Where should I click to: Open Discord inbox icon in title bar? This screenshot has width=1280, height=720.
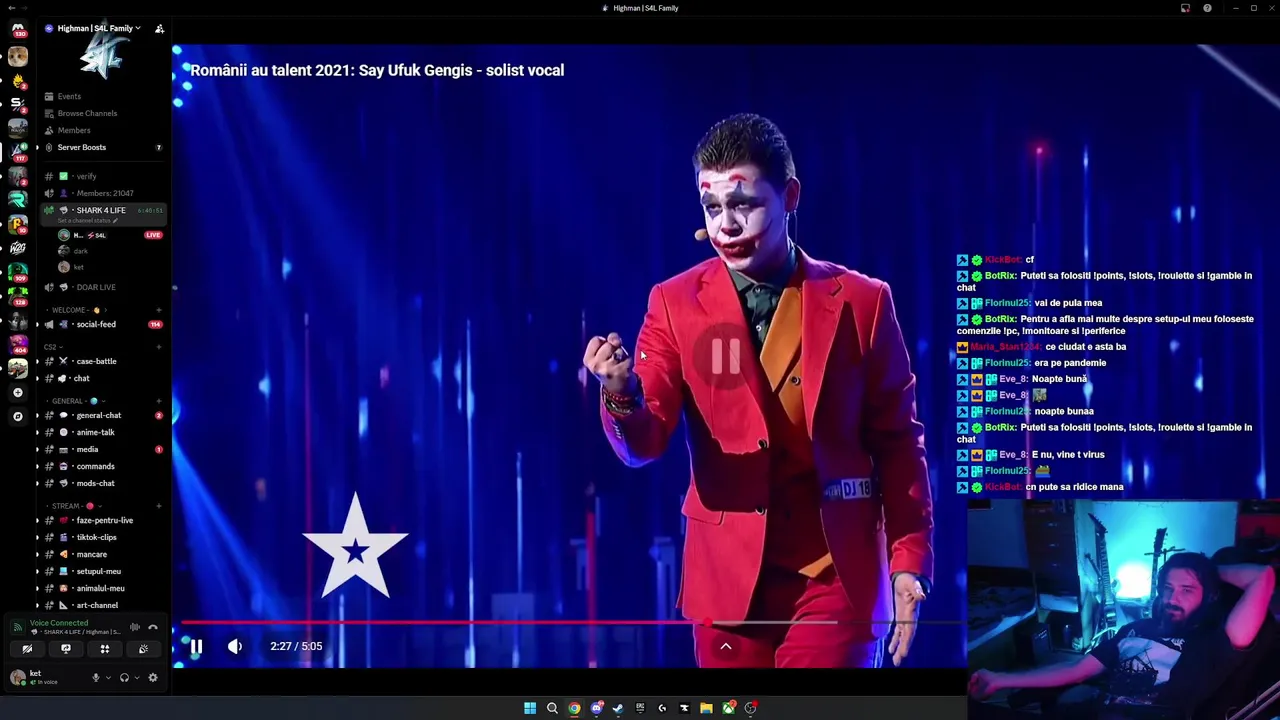coord(1185,8)
